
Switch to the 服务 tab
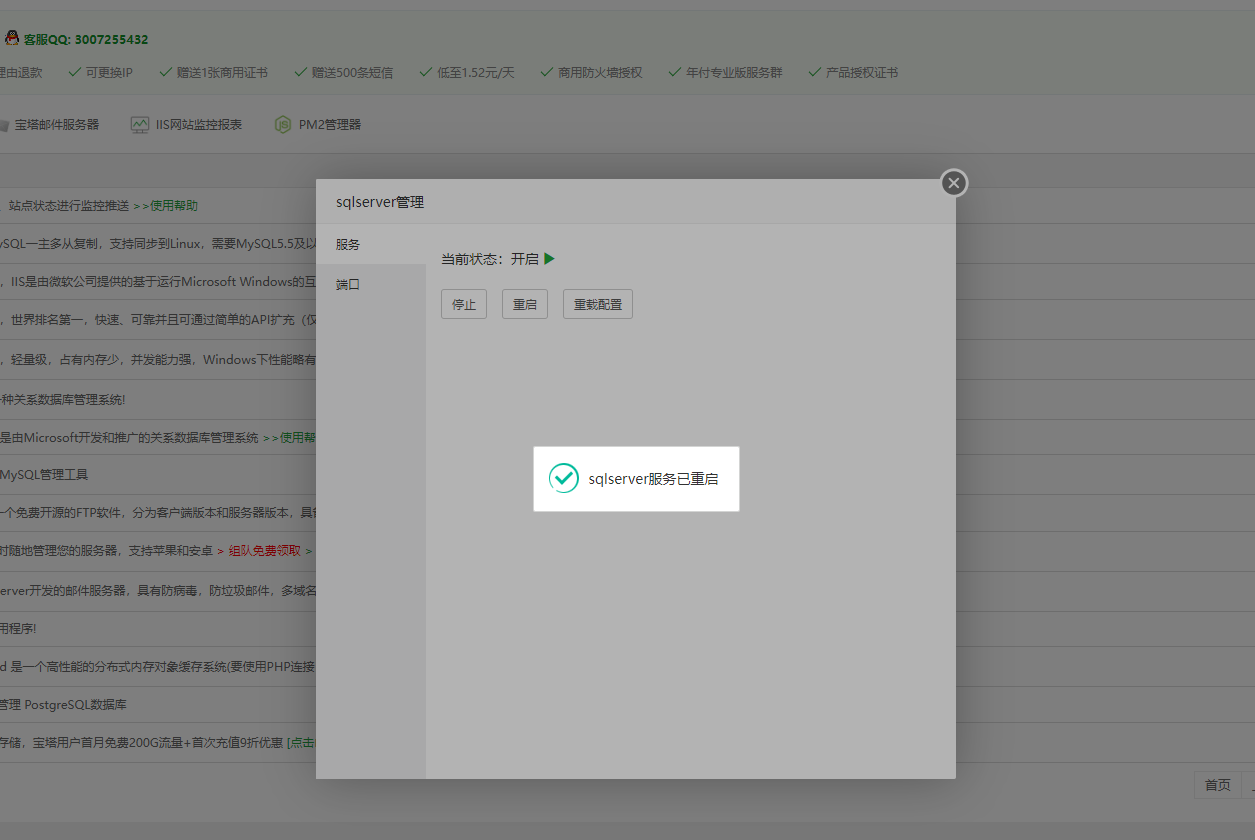tap(371, 244)
